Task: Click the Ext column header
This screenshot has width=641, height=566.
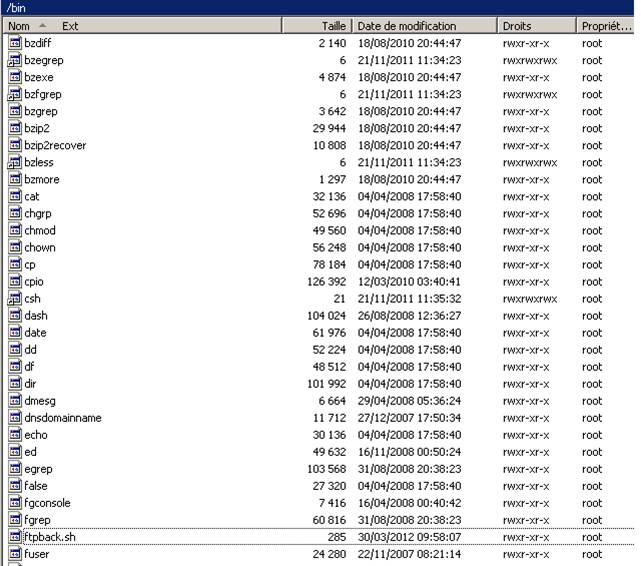Action: (70, 25)
